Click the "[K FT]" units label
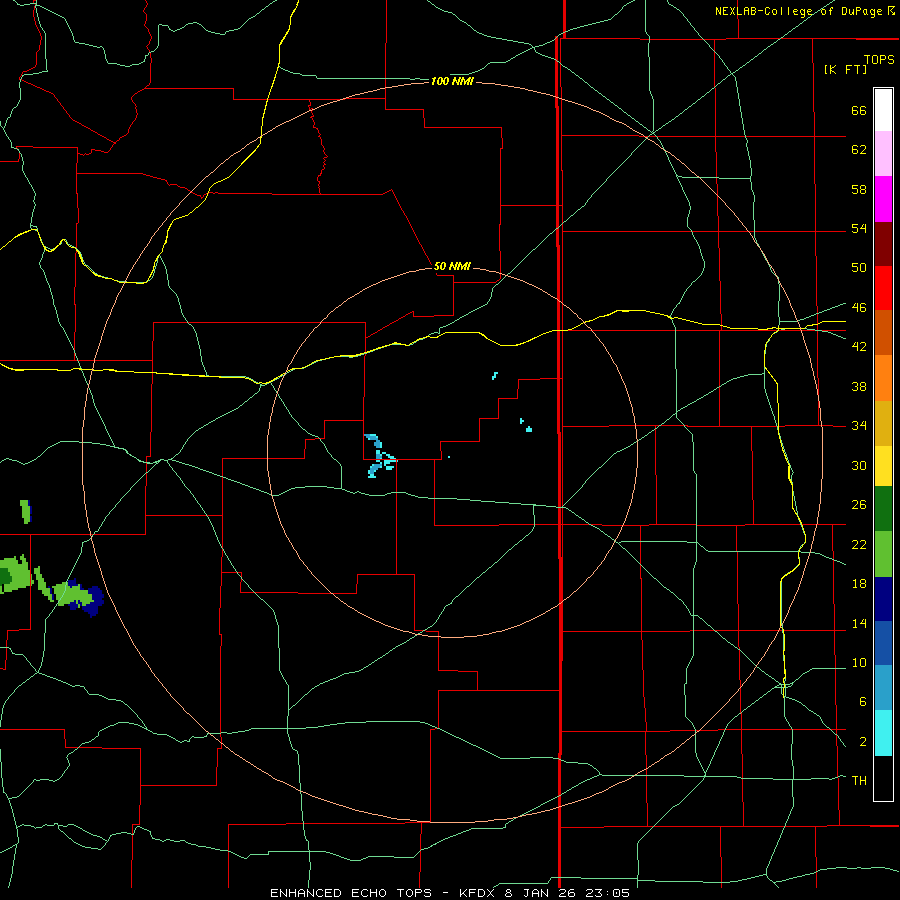The width and height of the screenshot is (900, 900). [x=845, y=69]
